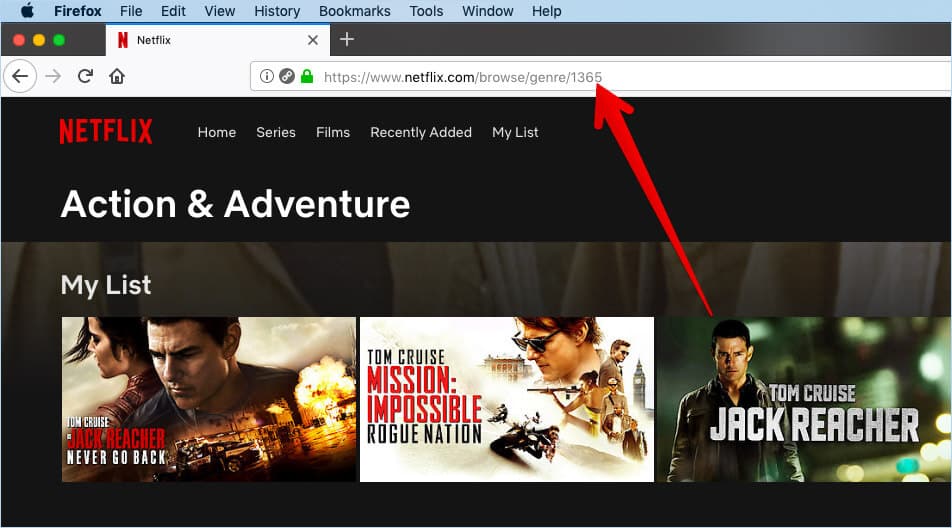Open My List in Netflix navigation

click(x=515, y=132)
